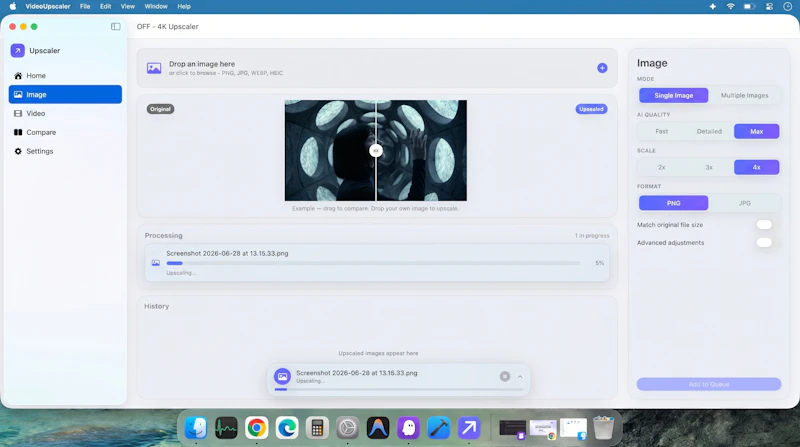Screen dimensions: 800x447
Task: Expand the floating progress panel chevron
Action: (520, 377)
